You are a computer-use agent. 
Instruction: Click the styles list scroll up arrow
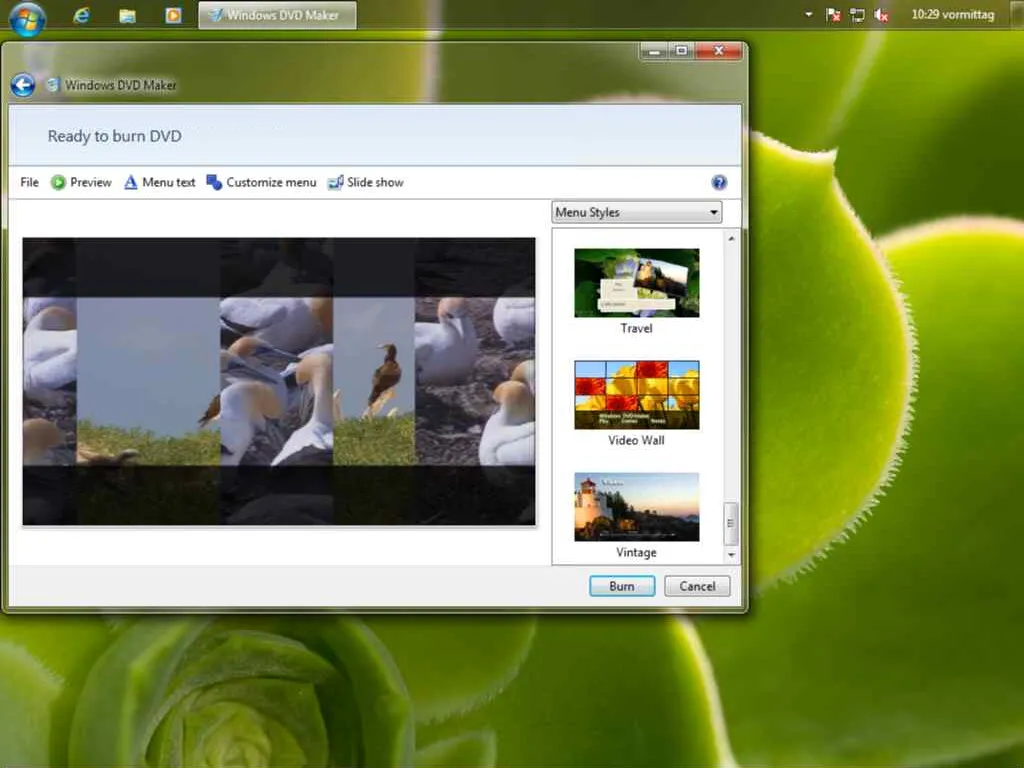click(731, 238)
